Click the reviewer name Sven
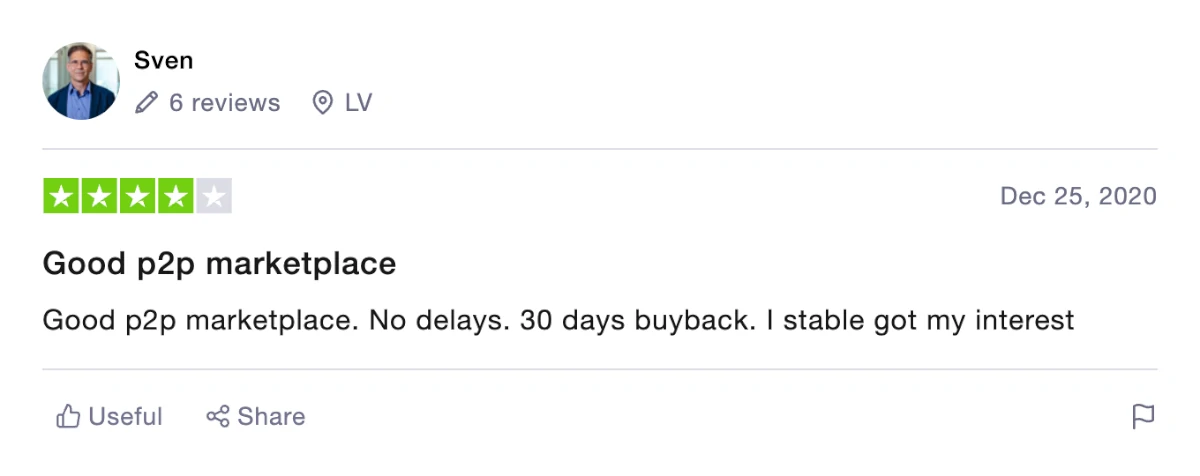 point(164,60)
